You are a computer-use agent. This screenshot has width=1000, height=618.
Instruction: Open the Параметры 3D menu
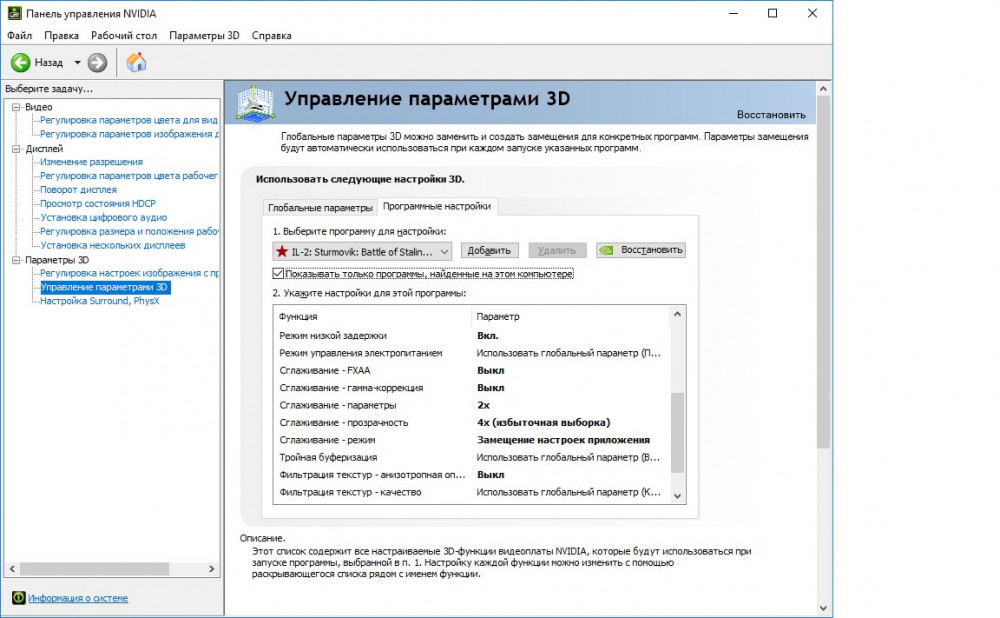[204, 36]
